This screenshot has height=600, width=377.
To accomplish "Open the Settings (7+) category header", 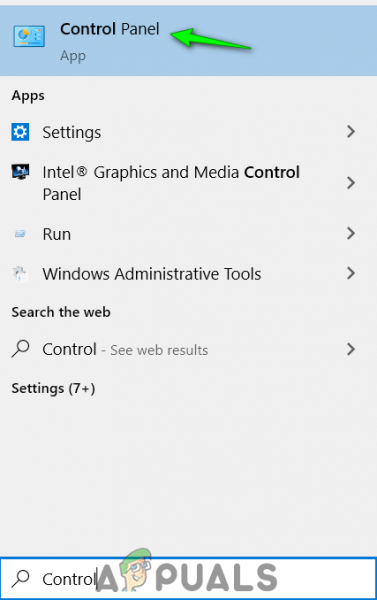I will pyautogui.click(x=53, y=388).
